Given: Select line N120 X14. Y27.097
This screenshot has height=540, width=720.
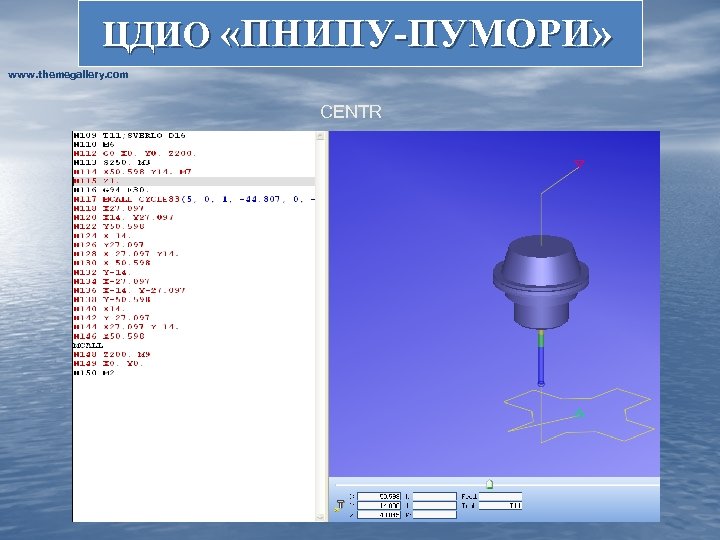Looking at the screenshot, I should point(124,217).
